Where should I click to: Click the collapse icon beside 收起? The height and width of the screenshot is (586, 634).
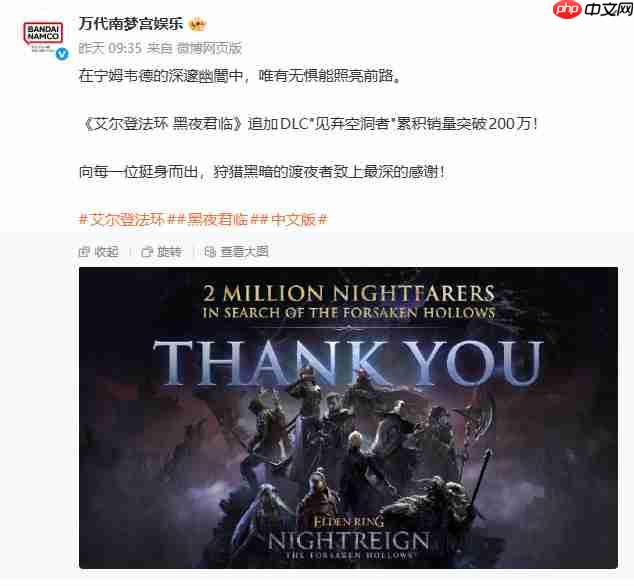point(84,252)
